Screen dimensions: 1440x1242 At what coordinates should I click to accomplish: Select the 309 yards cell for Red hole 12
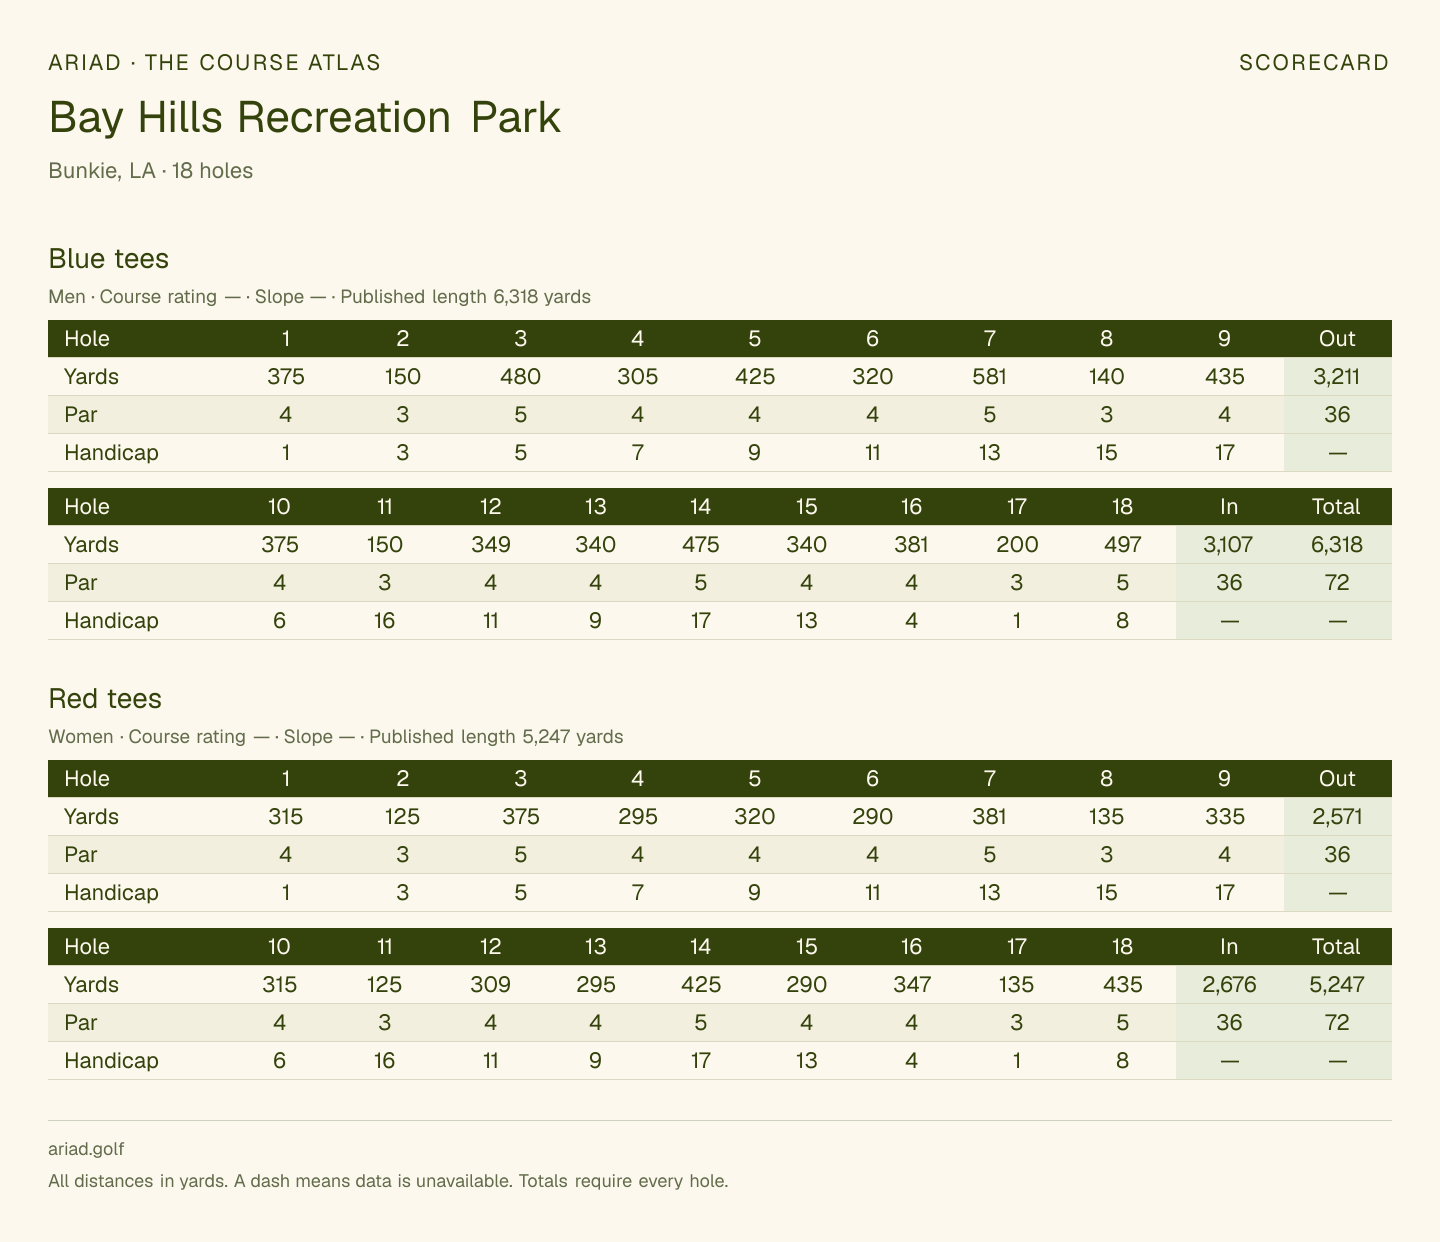(x=490, y=985)
